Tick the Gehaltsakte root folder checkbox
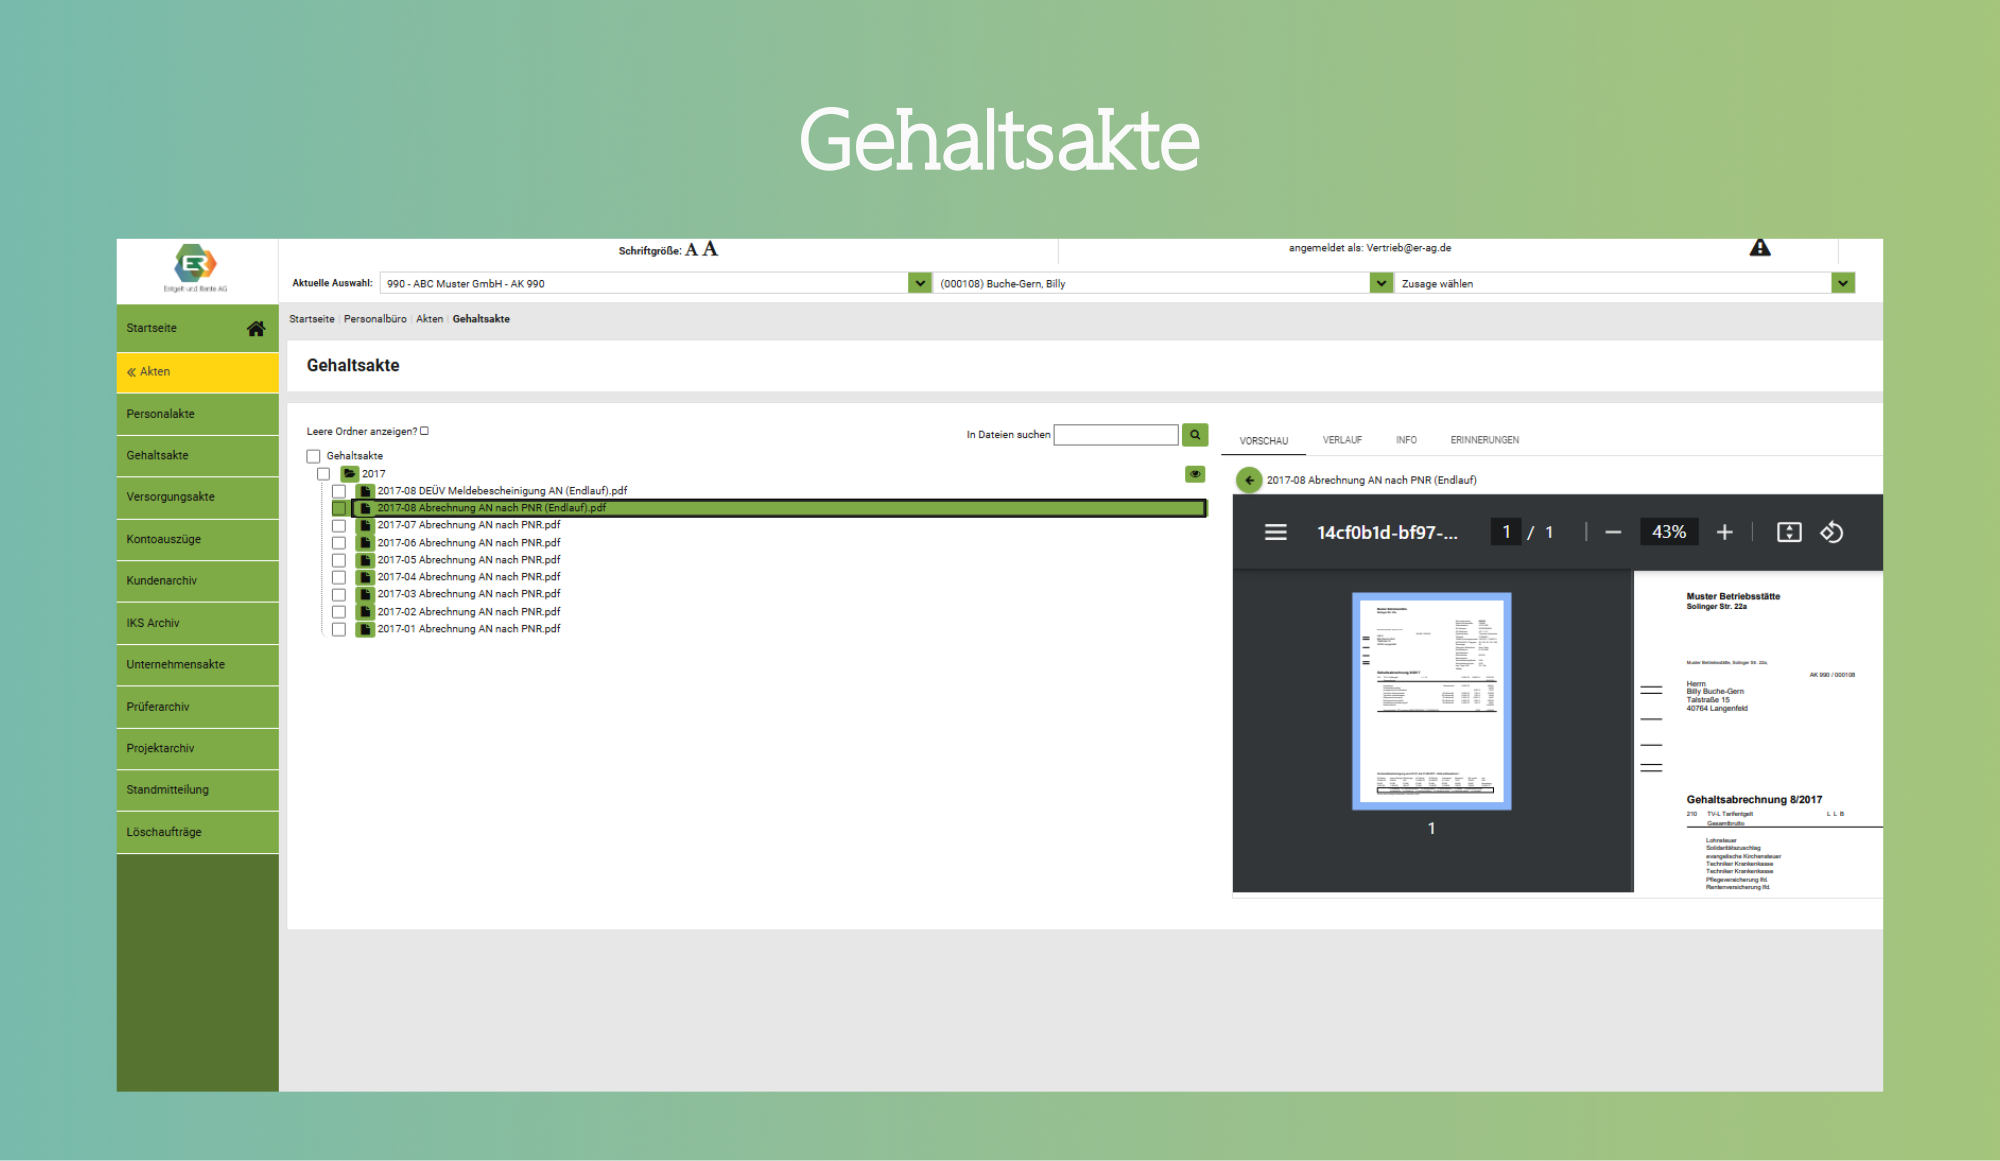Image resolution: width=2000 pixels, height=1161 pixels. 314,456
